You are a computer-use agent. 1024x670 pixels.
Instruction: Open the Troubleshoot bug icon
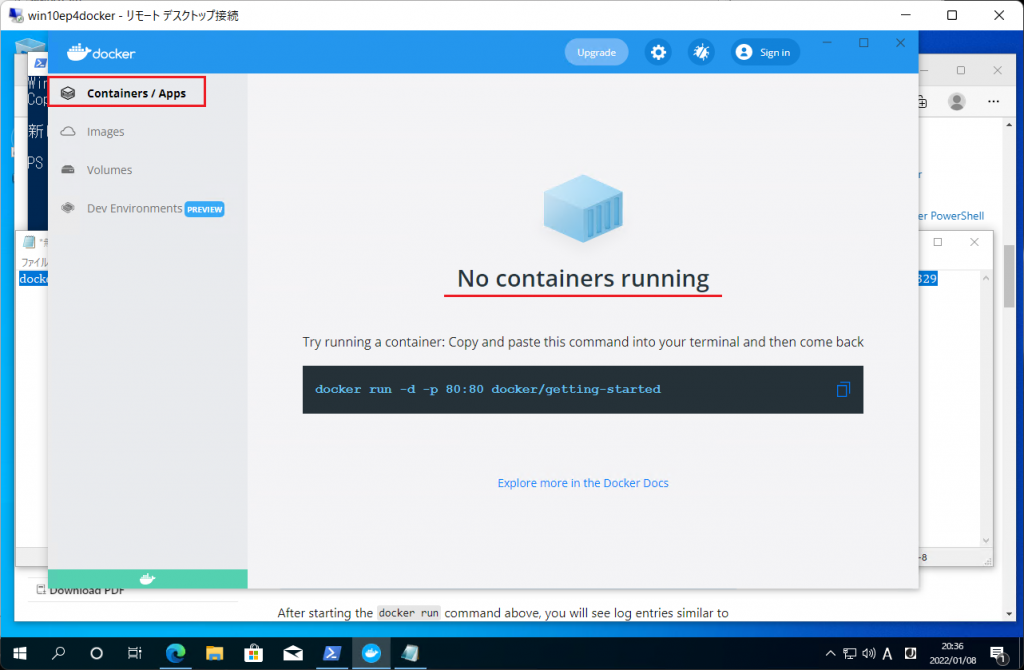(701, 52)
